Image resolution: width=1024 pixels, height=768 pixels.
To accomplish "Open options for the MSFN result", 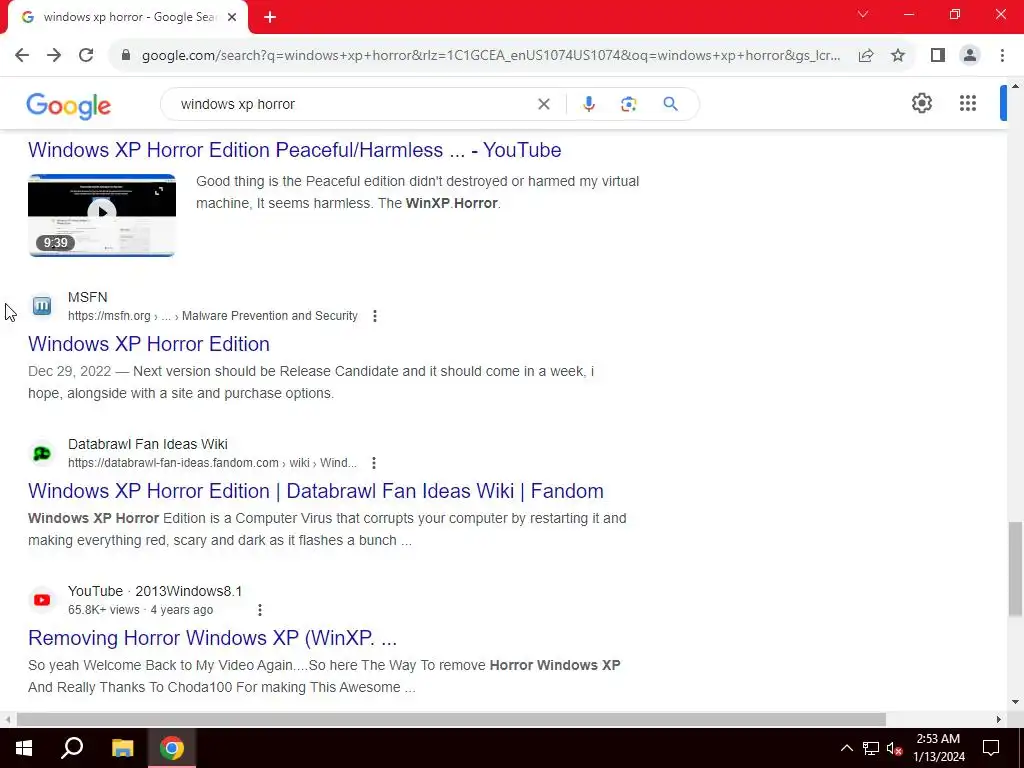I will [374, 316].
